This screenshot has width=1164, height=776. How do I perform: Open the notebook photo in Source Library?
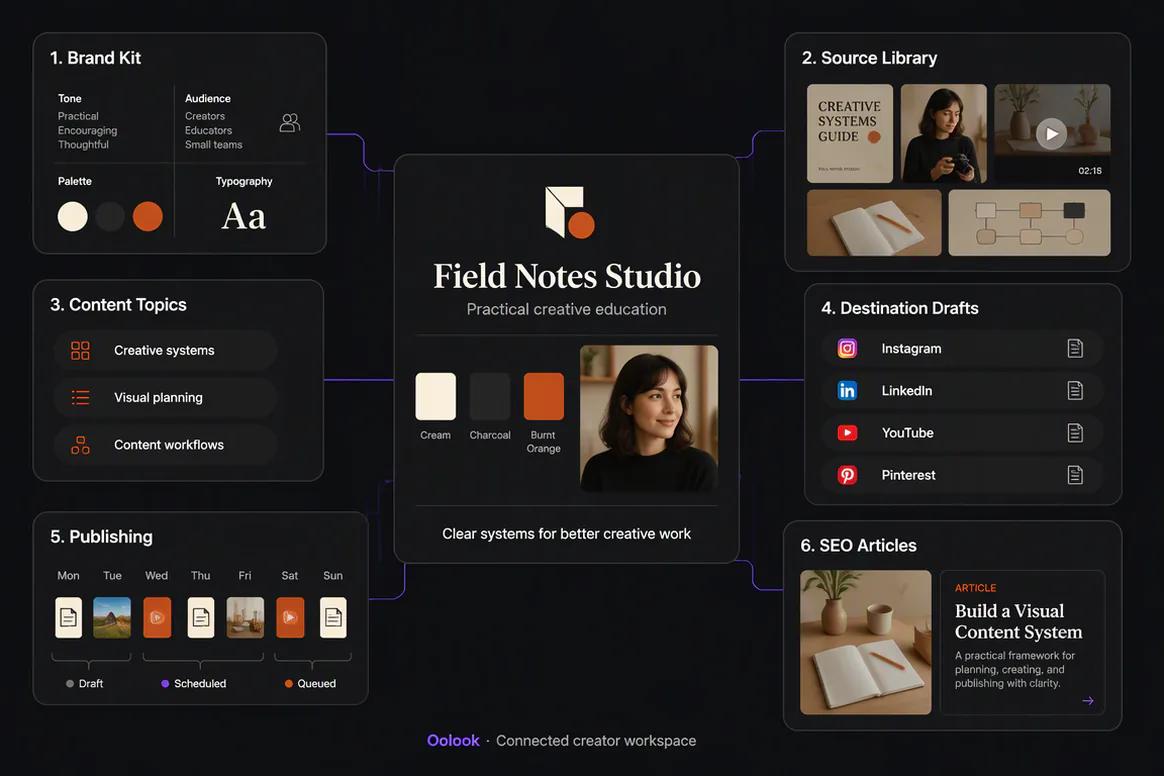874,223
